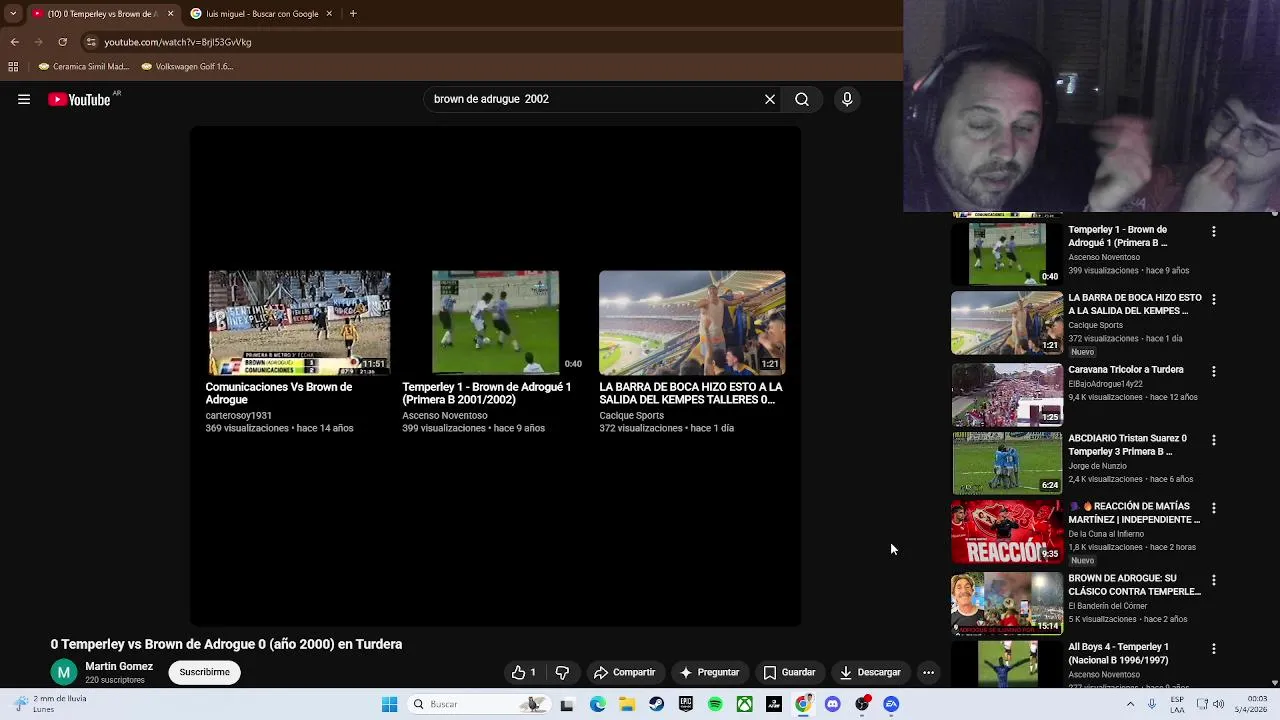1280x720 pixels.
Task: Go forward with browser forward arrow
Action: [x=38, y=42]
